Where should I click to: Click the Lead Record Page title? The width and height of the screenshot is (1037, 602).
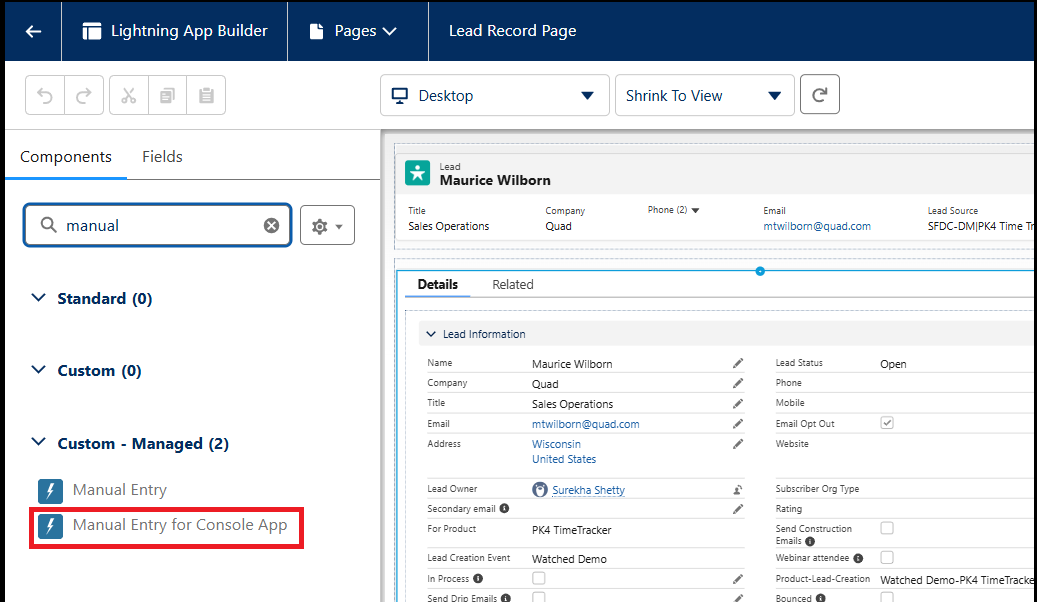click(x=513, y=31)
